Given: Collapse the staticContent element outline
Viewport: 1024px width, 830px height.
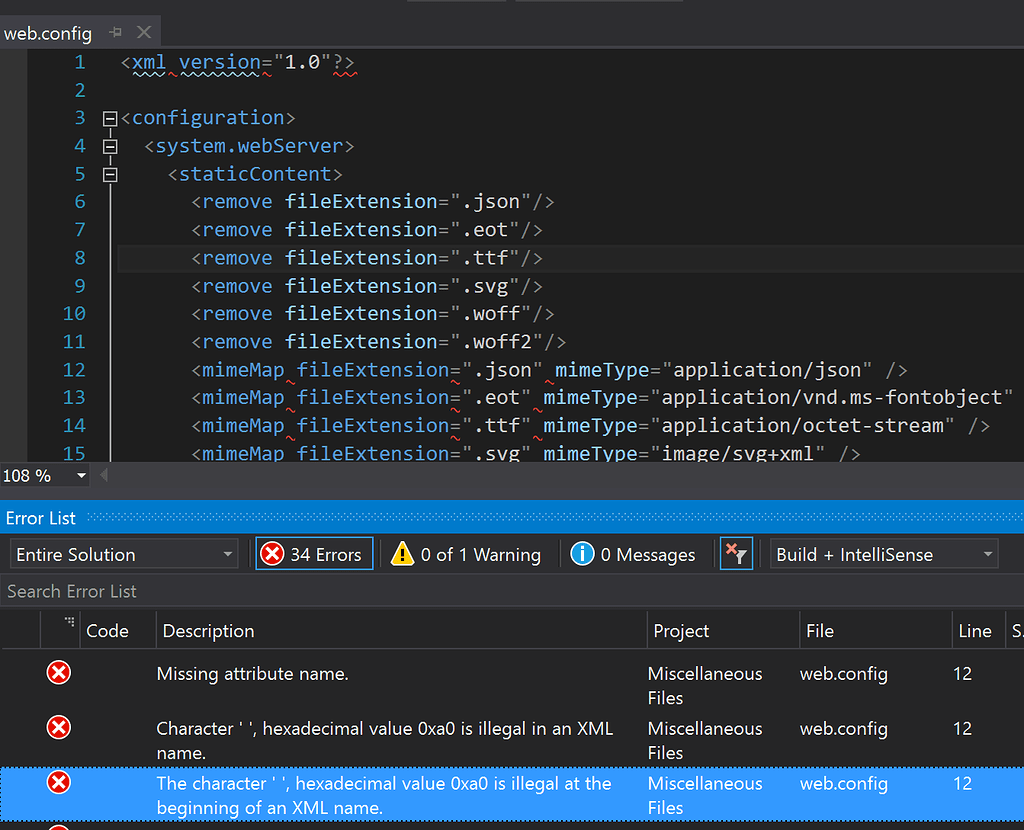Looking at the screenshot, I should point(110,174).
